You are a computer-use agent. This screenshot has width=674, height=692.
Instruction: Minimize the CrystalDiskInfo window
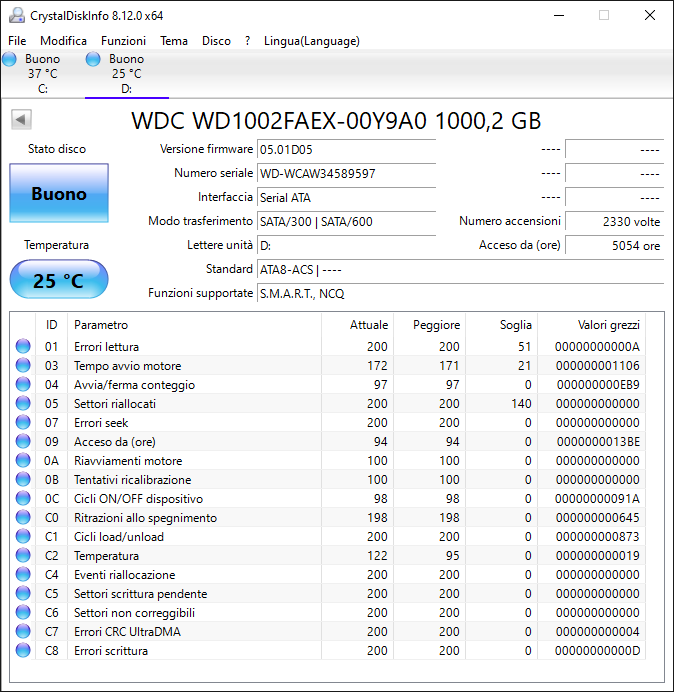tap(559, 15)
